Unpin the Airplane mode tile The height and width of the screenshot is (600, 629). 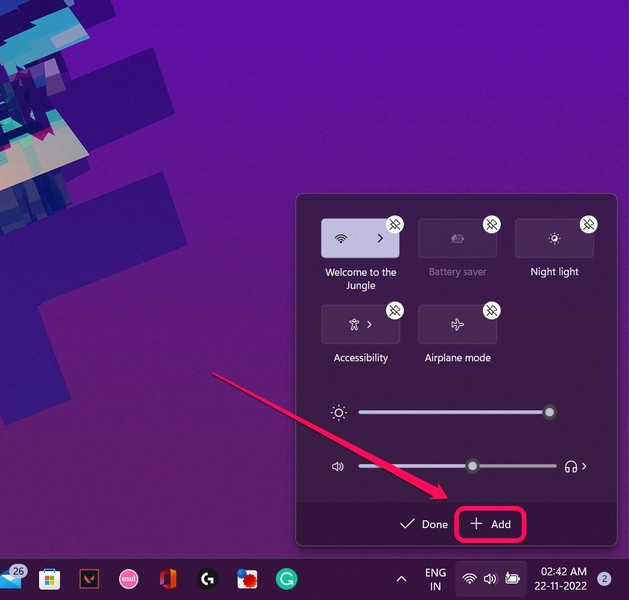click(492, 310)
